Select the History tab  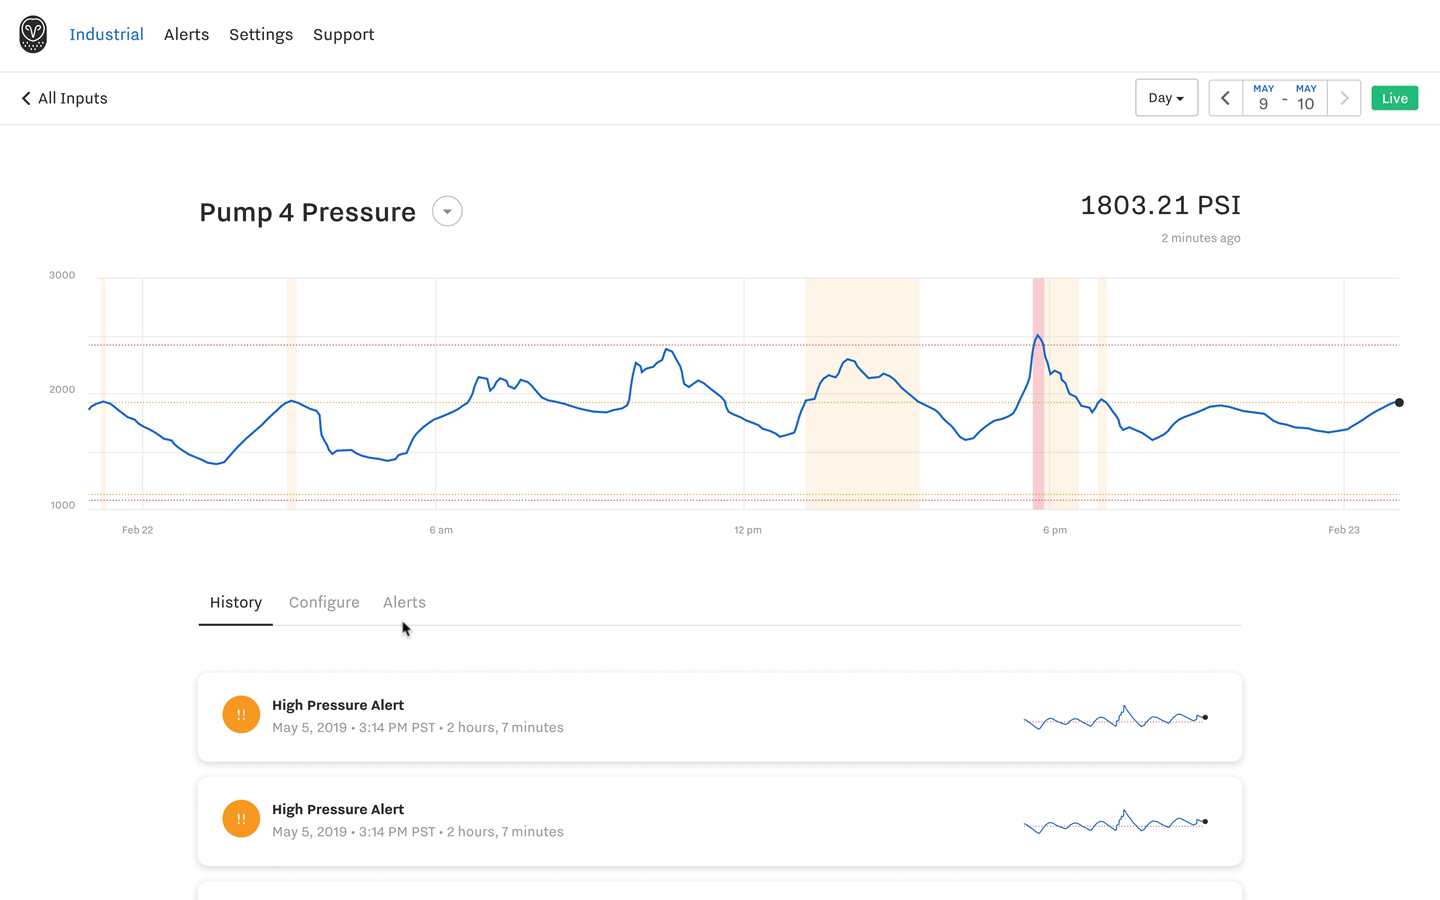tap(236, 602)
